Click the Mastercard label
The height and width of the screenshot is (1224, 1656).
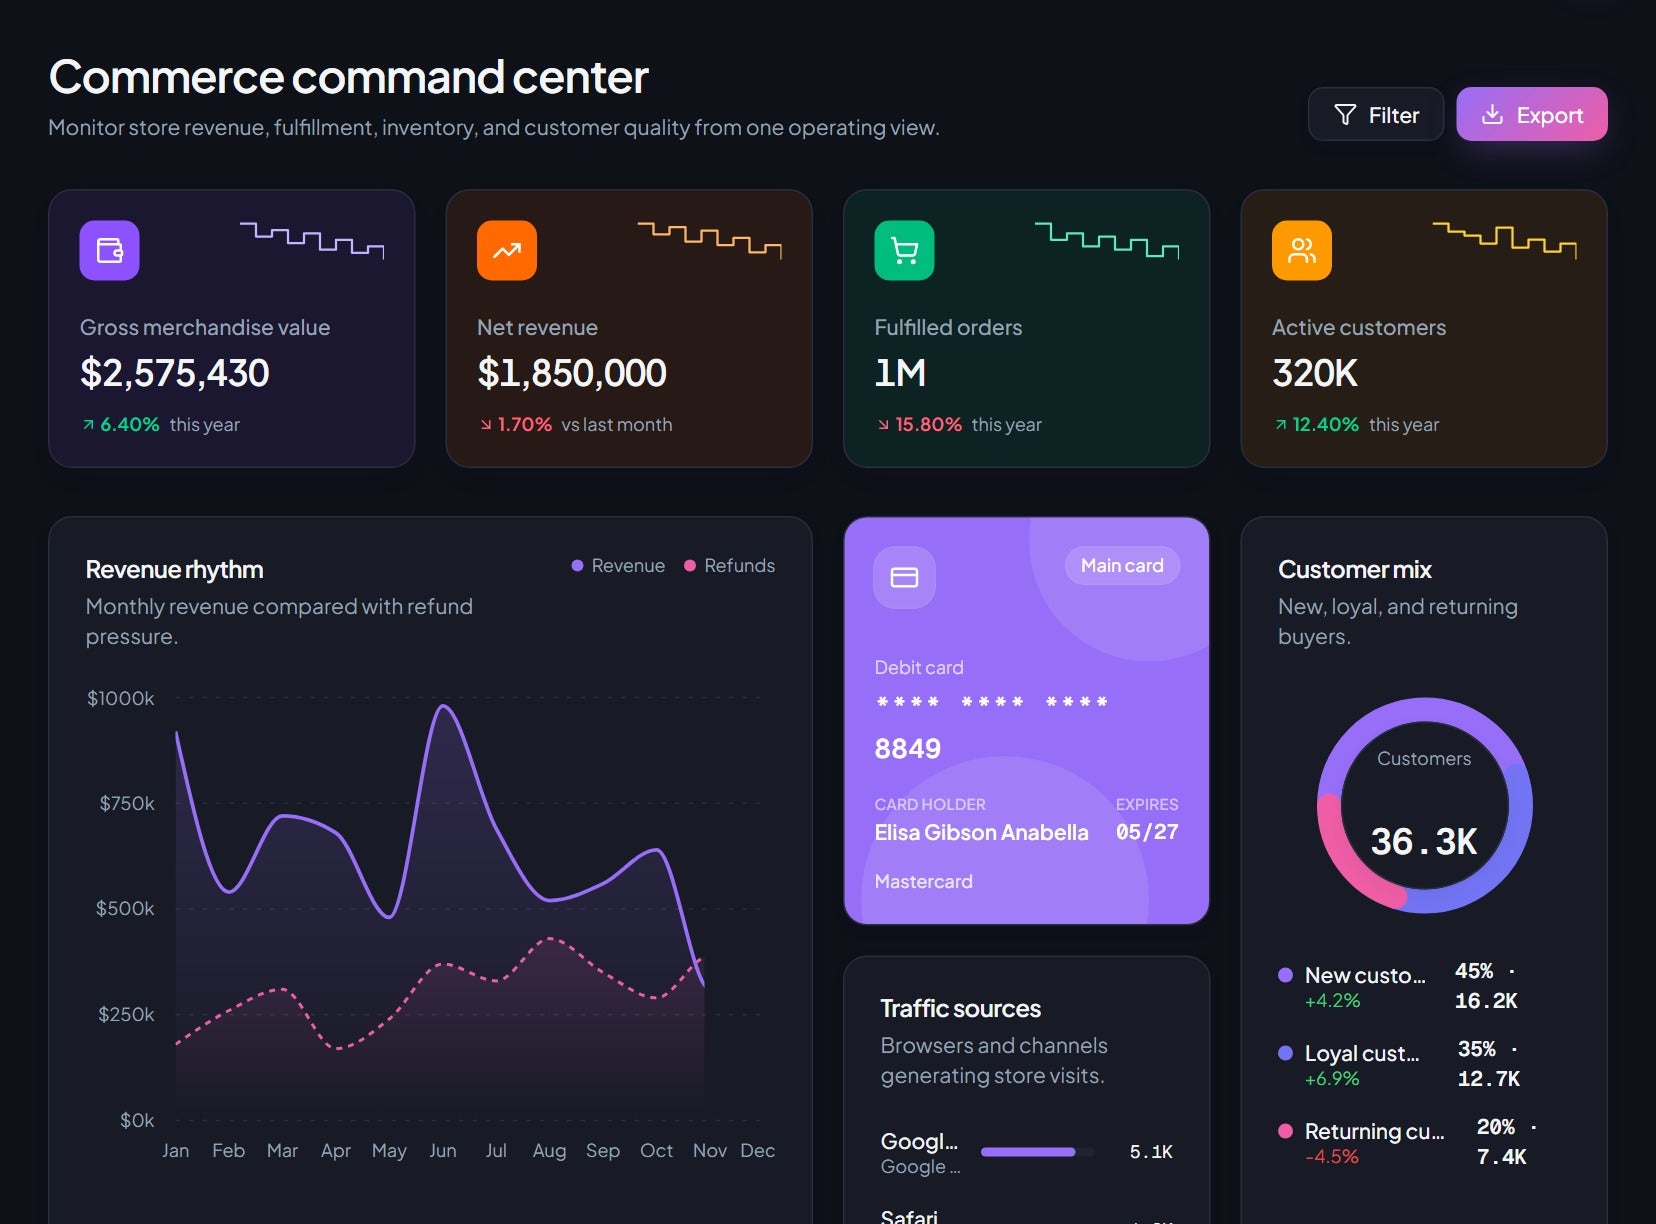[x=924, y=882]
